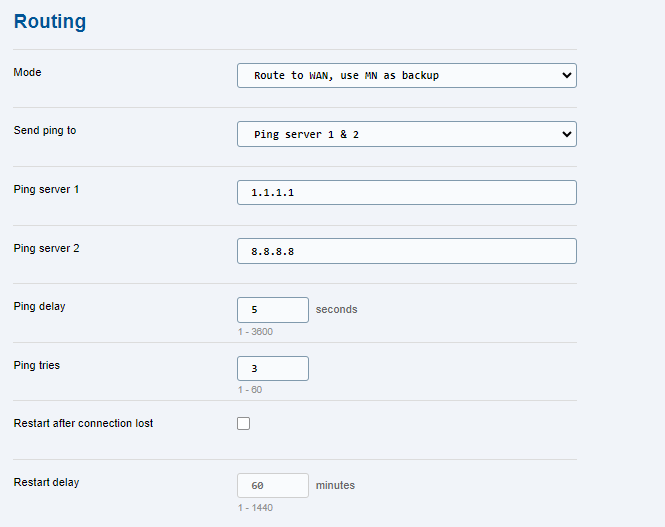Click the Restart delay minutes input box
665x527 pixels.
click(x=273, y=485)
